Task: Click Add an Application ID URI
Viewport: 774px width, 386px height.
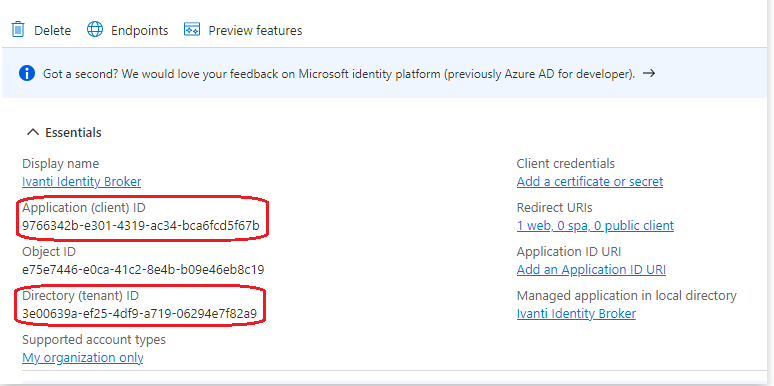Action: tap(591, 270)
